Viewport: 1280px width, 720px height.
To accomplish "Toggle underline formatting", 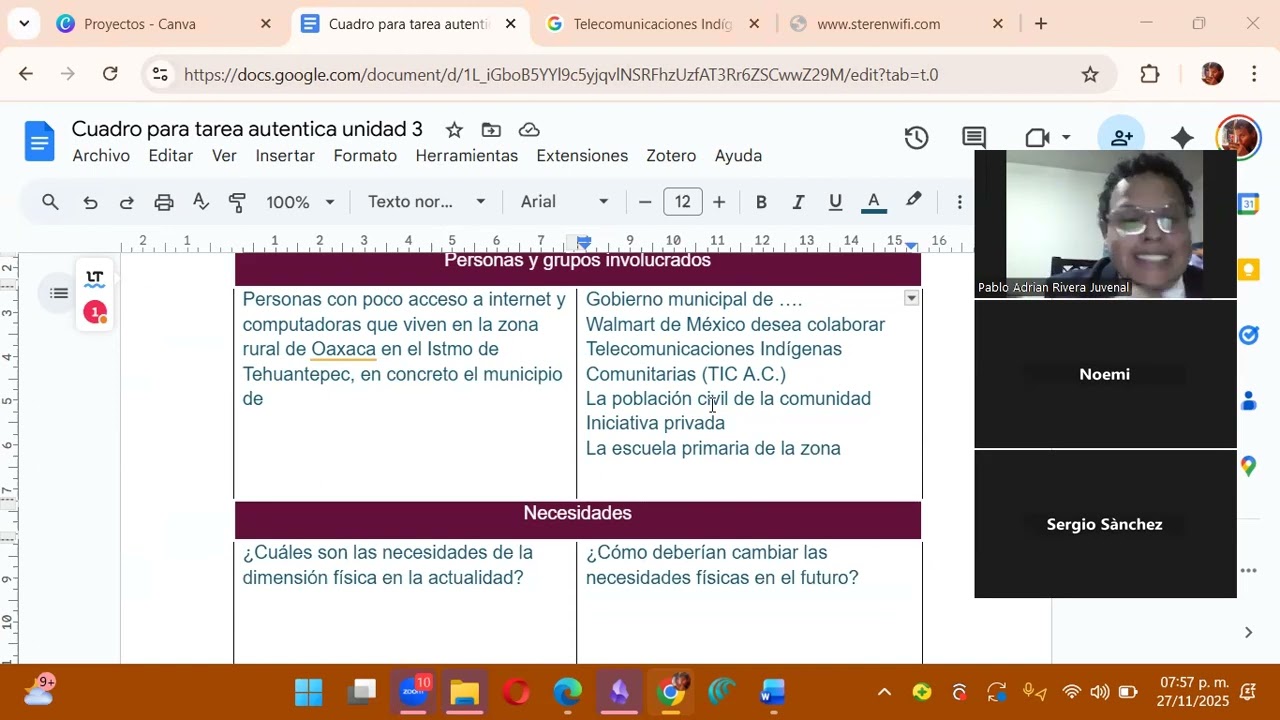I will pyautogui.click(x=835, y=202).
